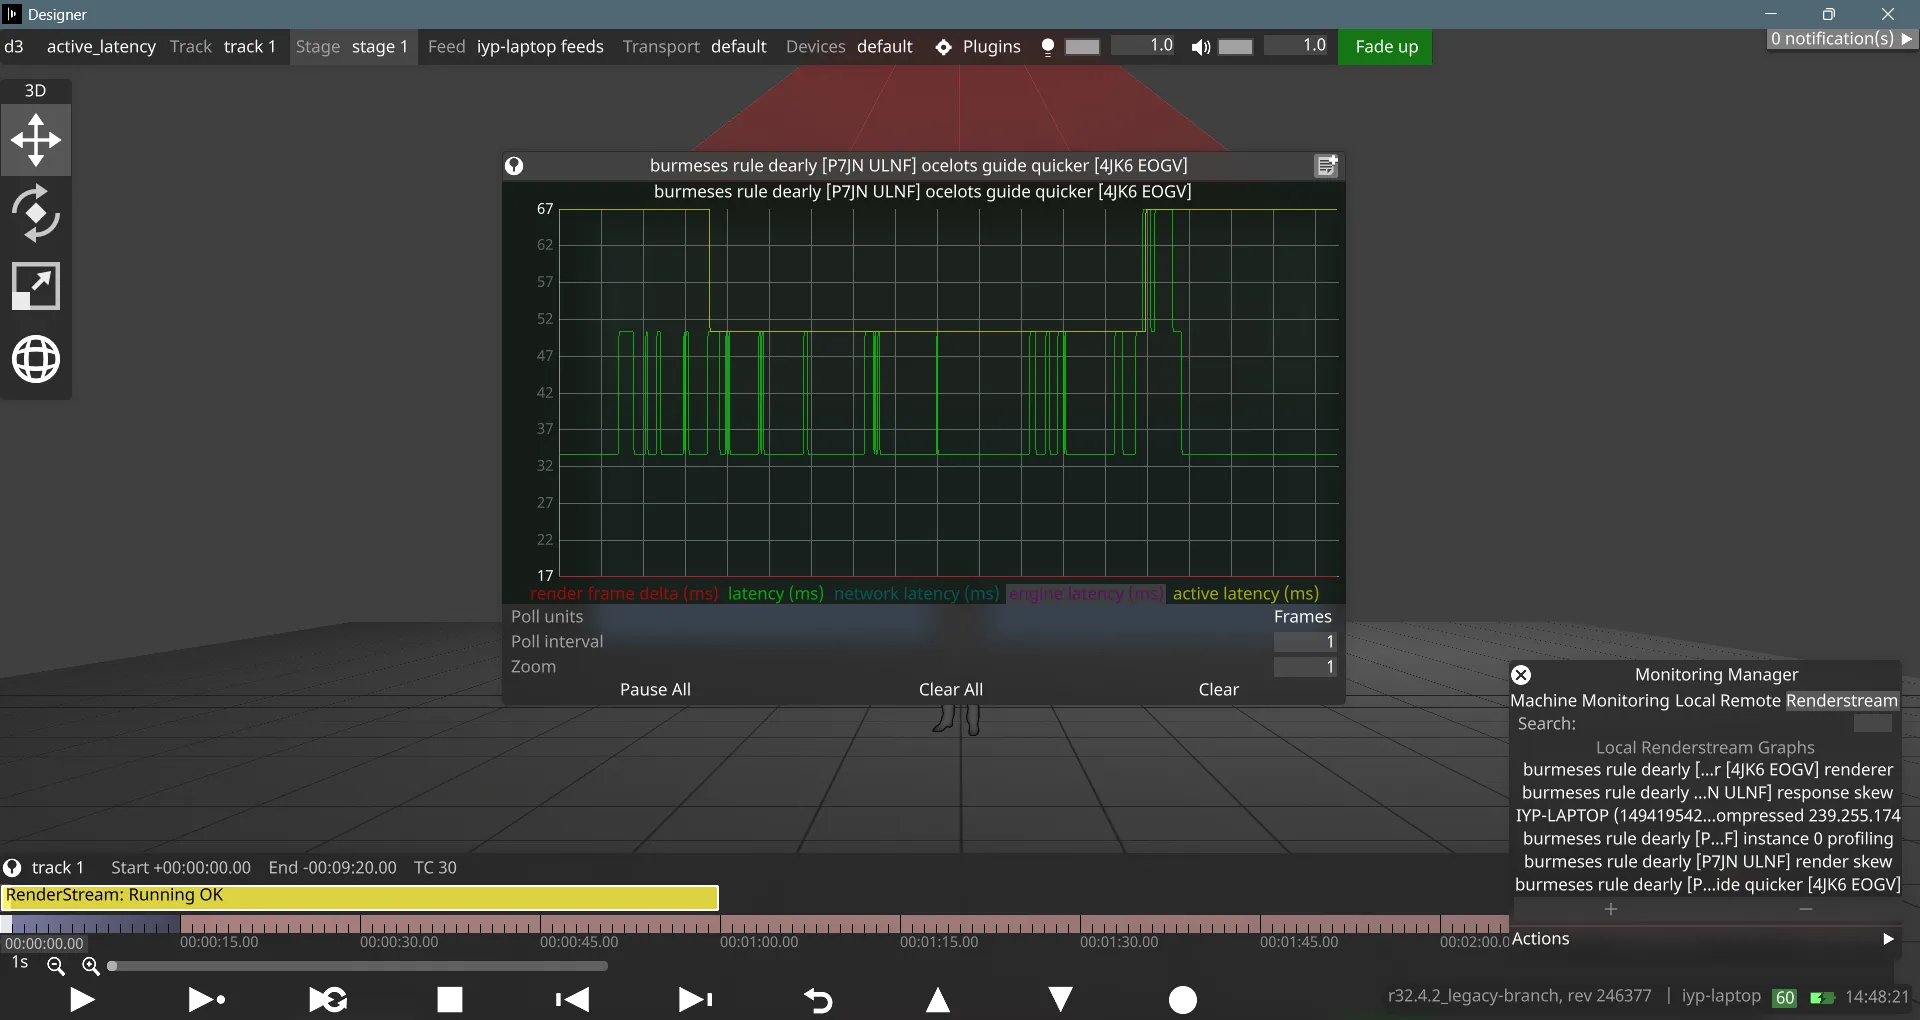Screen dimensions: 1920x1020
Task: Open the notifications panel arrow
Action: 1908,39
